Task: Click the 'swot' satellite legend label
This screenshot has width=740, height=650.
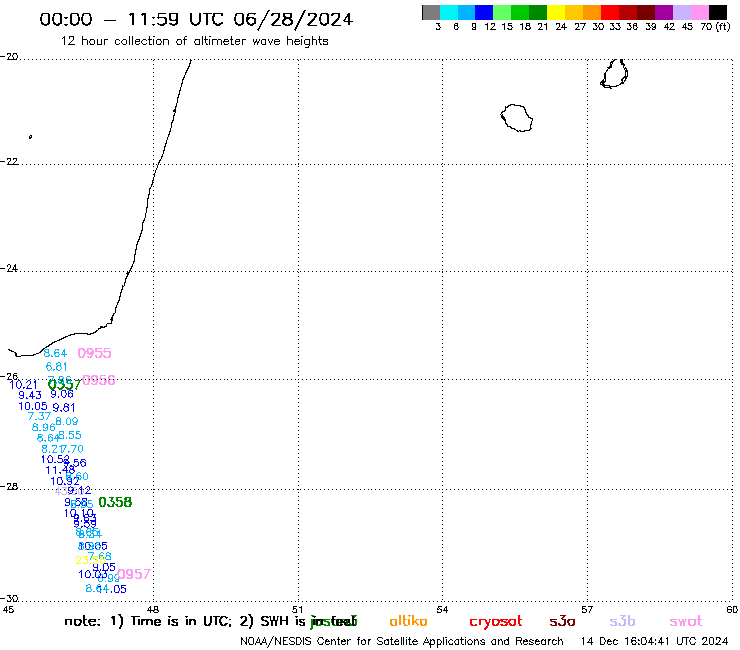Action: 686,621
